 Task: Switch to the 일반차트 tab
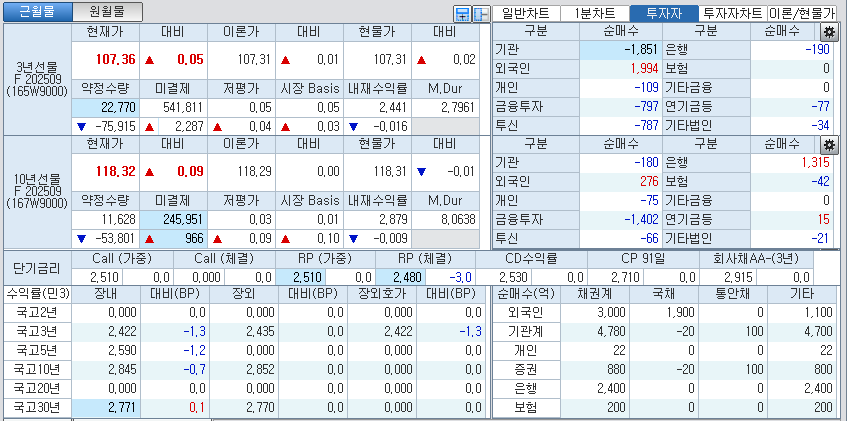click(x=526, y=14)
